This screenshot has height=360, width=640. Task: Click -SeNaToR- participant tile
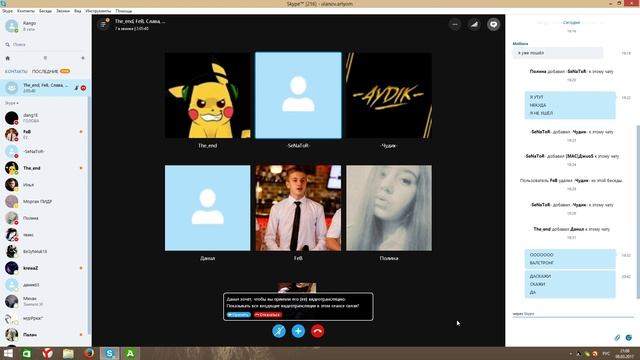[x=298, y=95]
